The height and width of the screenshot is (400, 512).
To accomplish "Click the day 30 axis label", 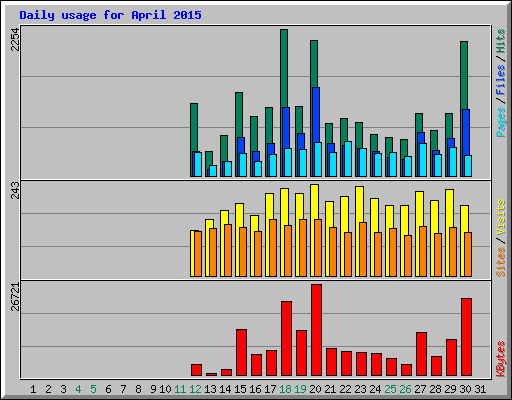I will pyautogui.click(x=465, y=389).
